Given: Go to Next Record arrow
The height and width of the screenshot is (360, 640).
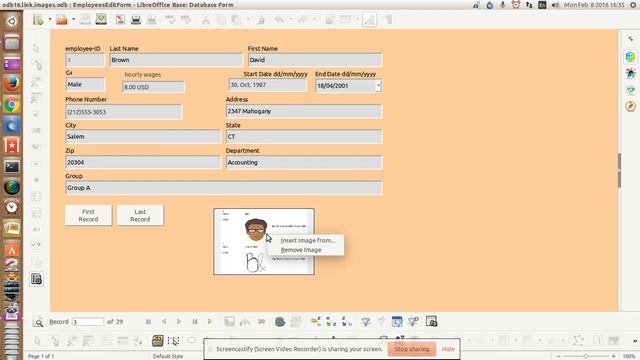Looking at the screenshot, I should (x=179, y=322).
